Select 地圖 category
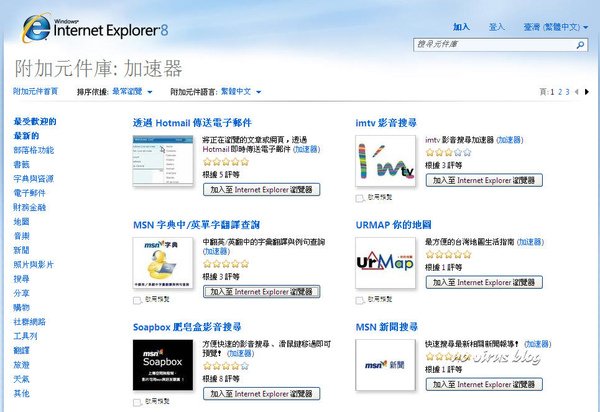This screenshot has height=412, width=600. [21, 222]
